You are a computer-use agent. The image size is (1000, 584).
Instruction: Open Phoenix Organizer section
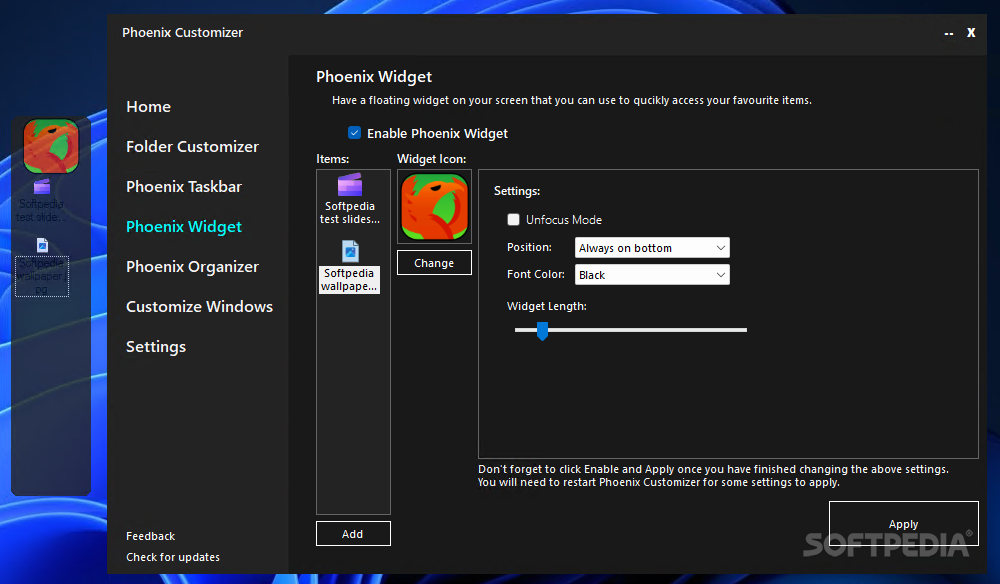pos(192,266)
